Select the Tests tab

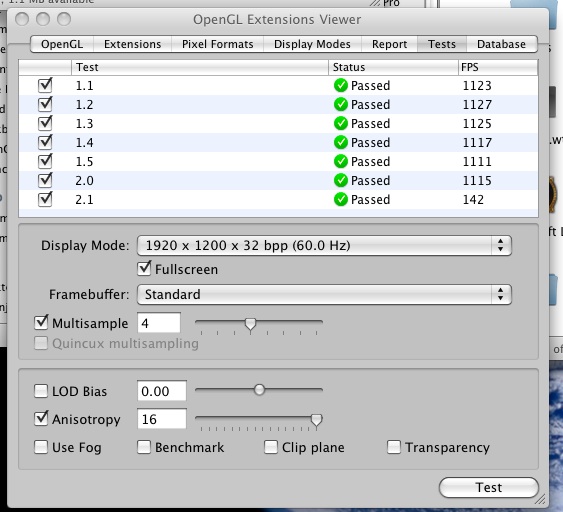coord(442,44)
